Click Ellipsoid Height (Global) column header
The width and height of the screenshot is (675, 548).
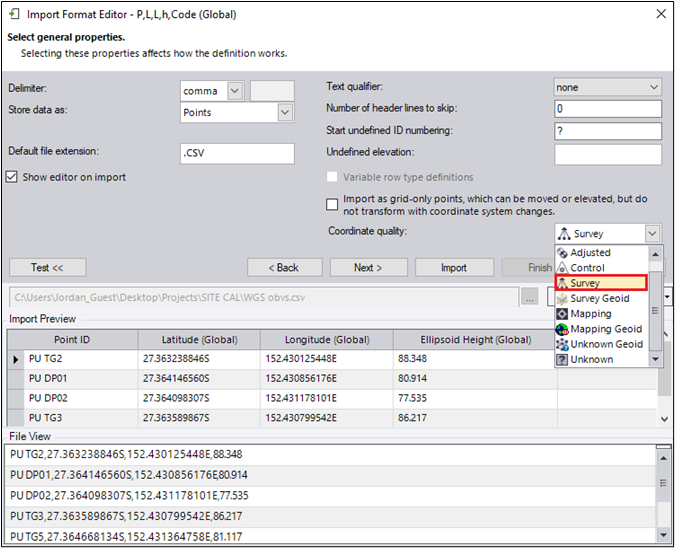(x=475, y=340)
